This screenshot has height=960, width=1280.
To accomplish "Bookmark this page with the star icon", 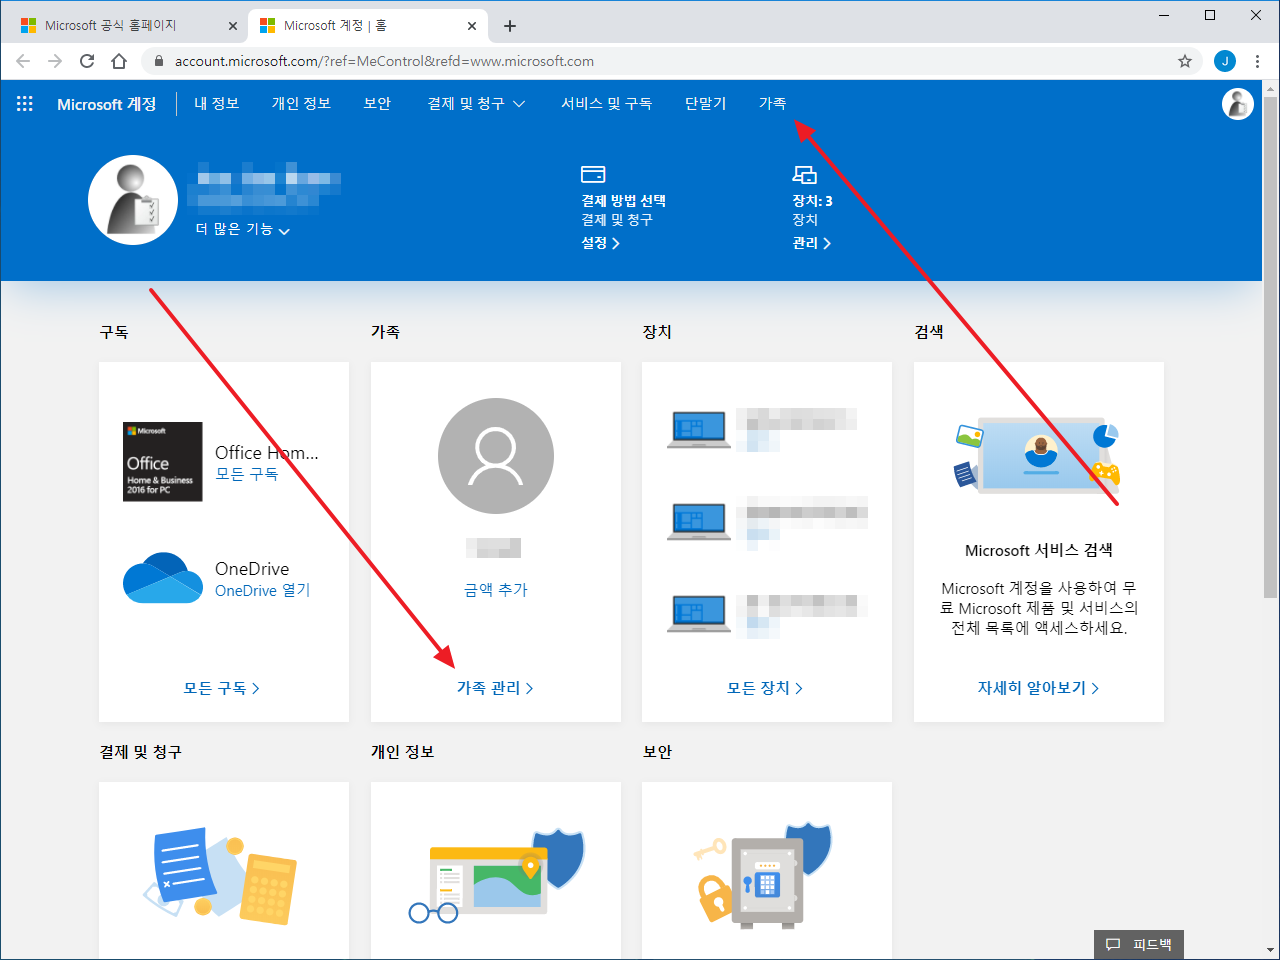I will 1185,61.
